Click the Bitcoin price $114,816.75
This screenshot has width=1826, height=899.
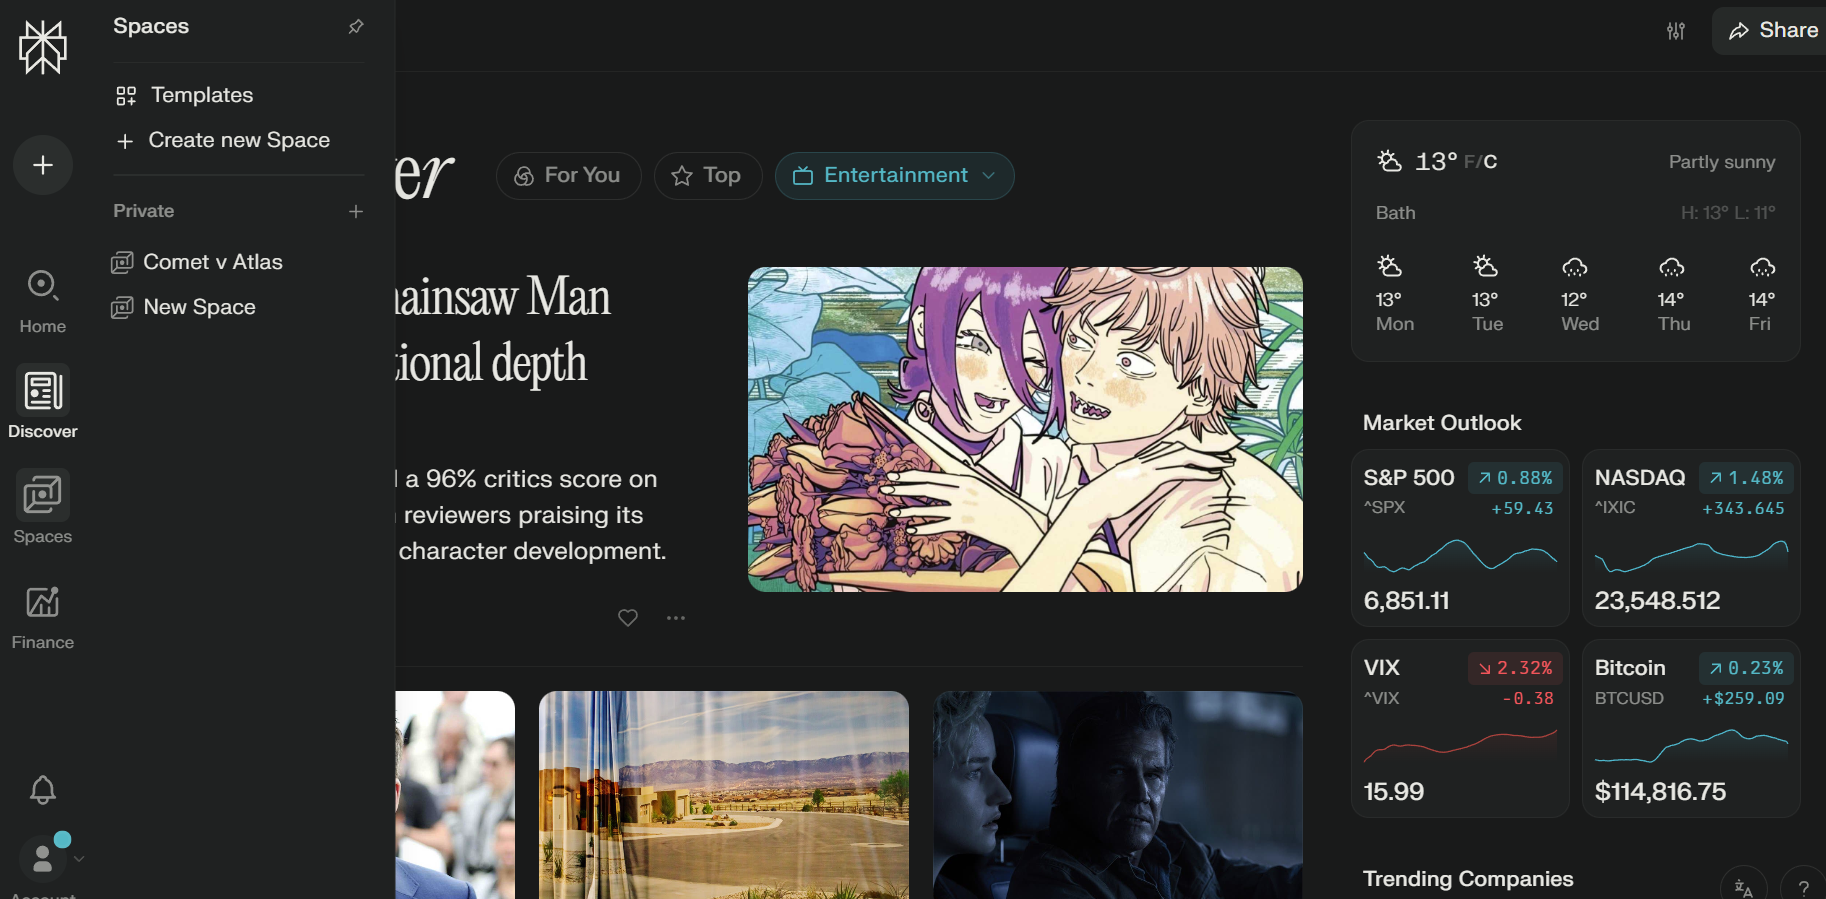1660,792
